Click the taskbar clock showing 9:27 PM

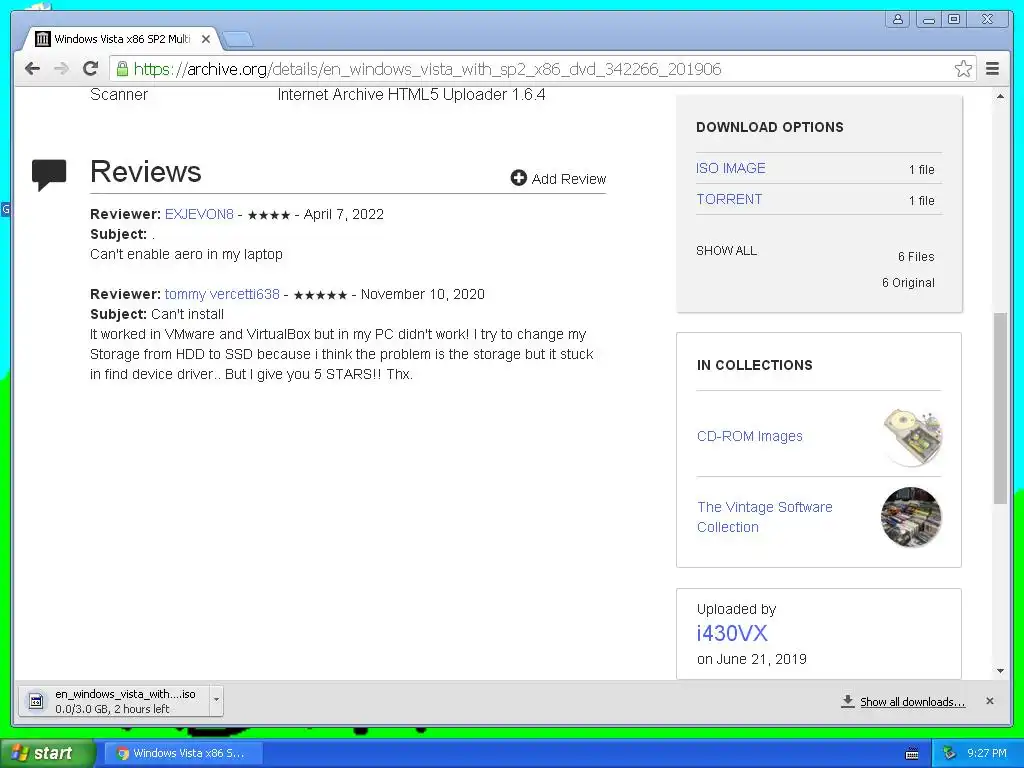pyautogui.click(x=987, y=753)
